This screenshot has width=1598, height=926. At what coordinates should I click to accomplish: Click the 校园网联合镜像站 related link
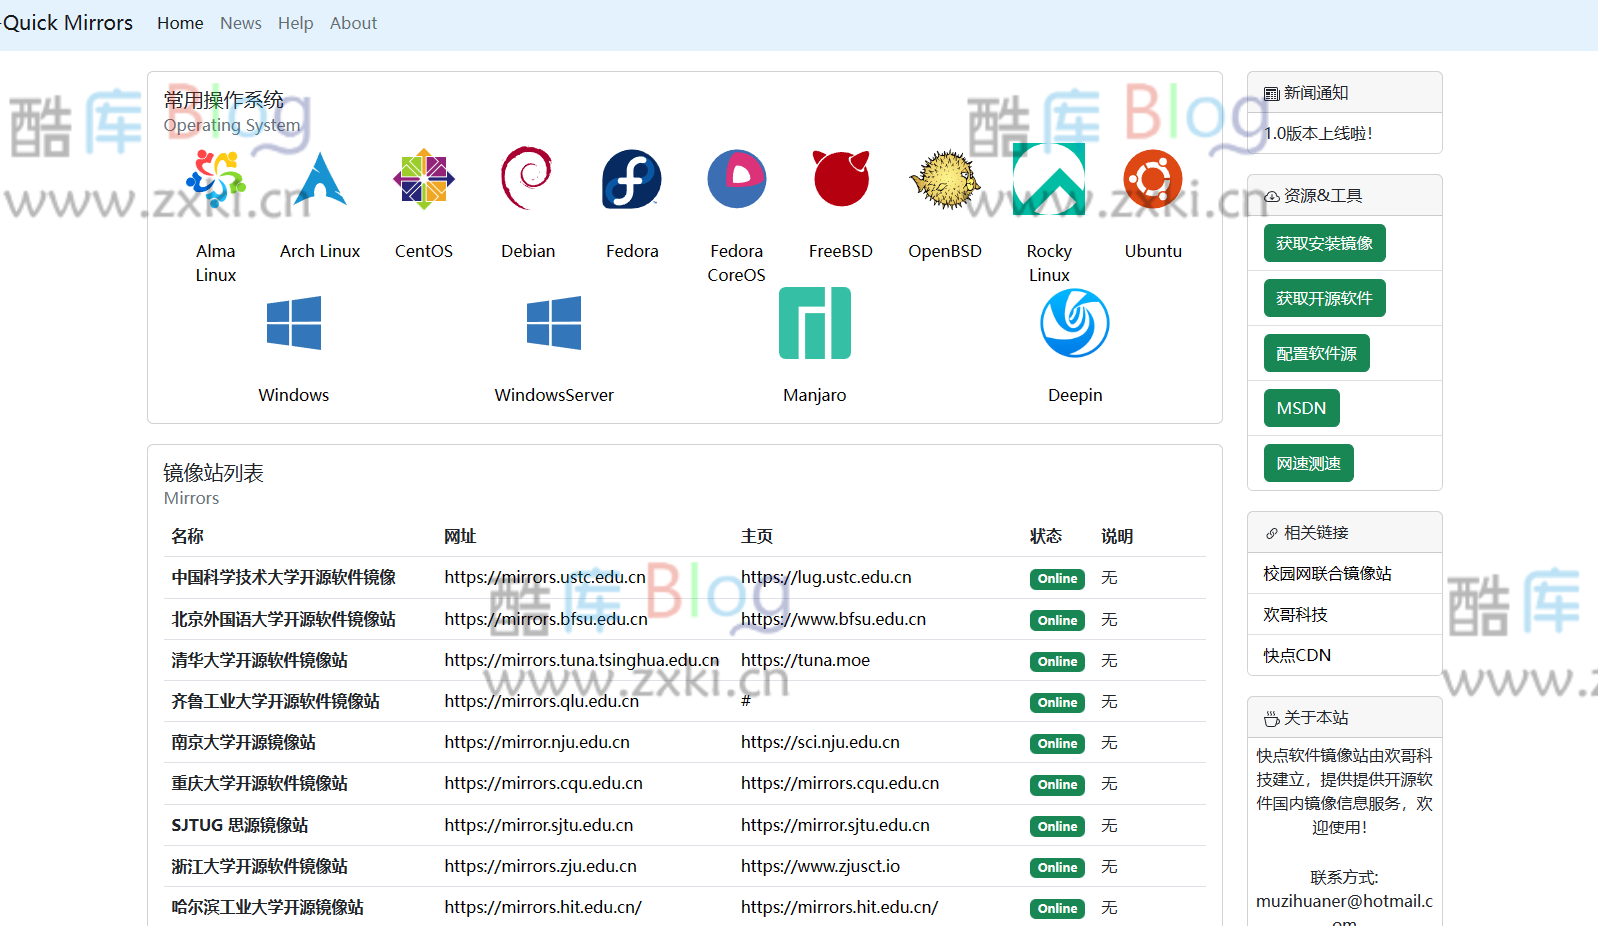pyautogui.click(x=1327, y=573)
